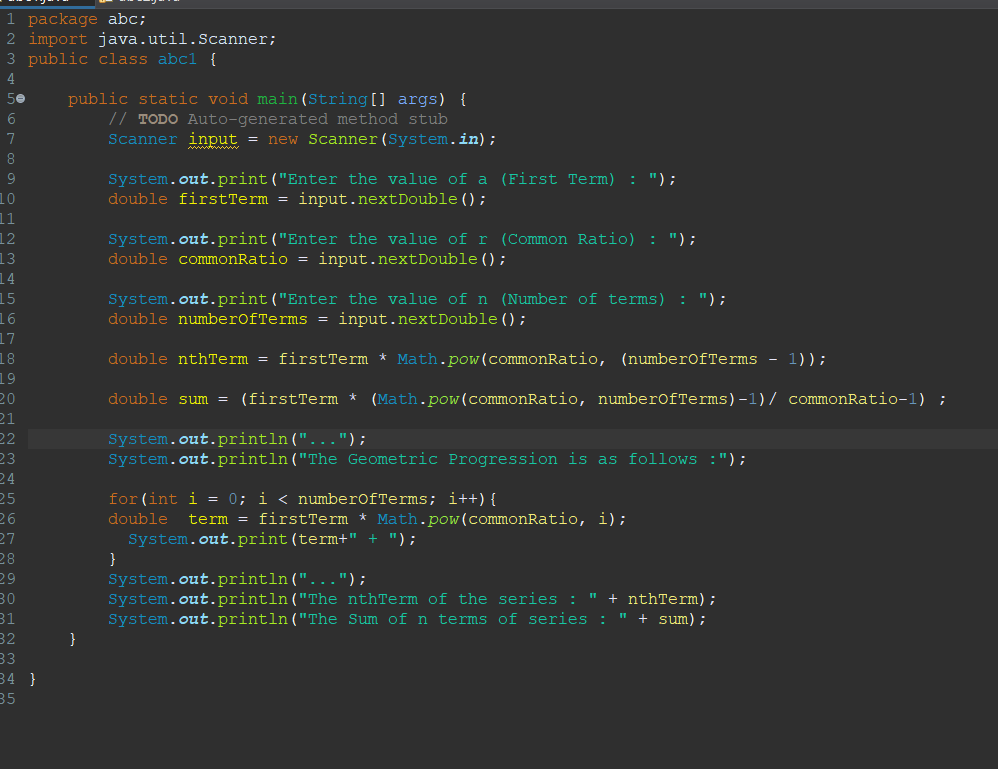Click the package abc declaration line
The image size is (998, 769).
(87, 19)
